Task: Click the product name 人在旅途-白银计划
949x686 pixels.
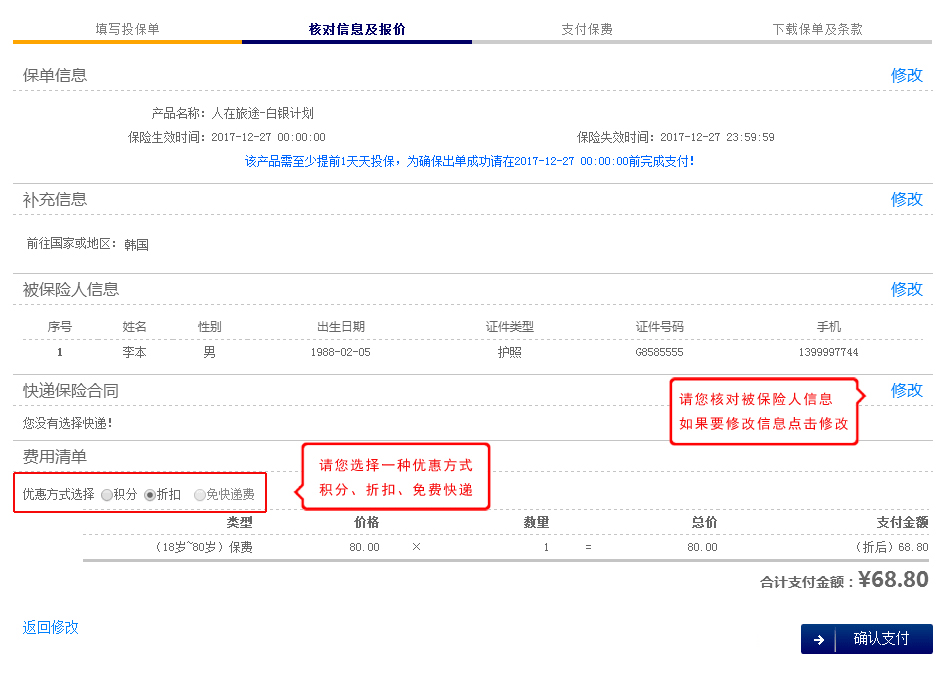Action: point(262,114)
